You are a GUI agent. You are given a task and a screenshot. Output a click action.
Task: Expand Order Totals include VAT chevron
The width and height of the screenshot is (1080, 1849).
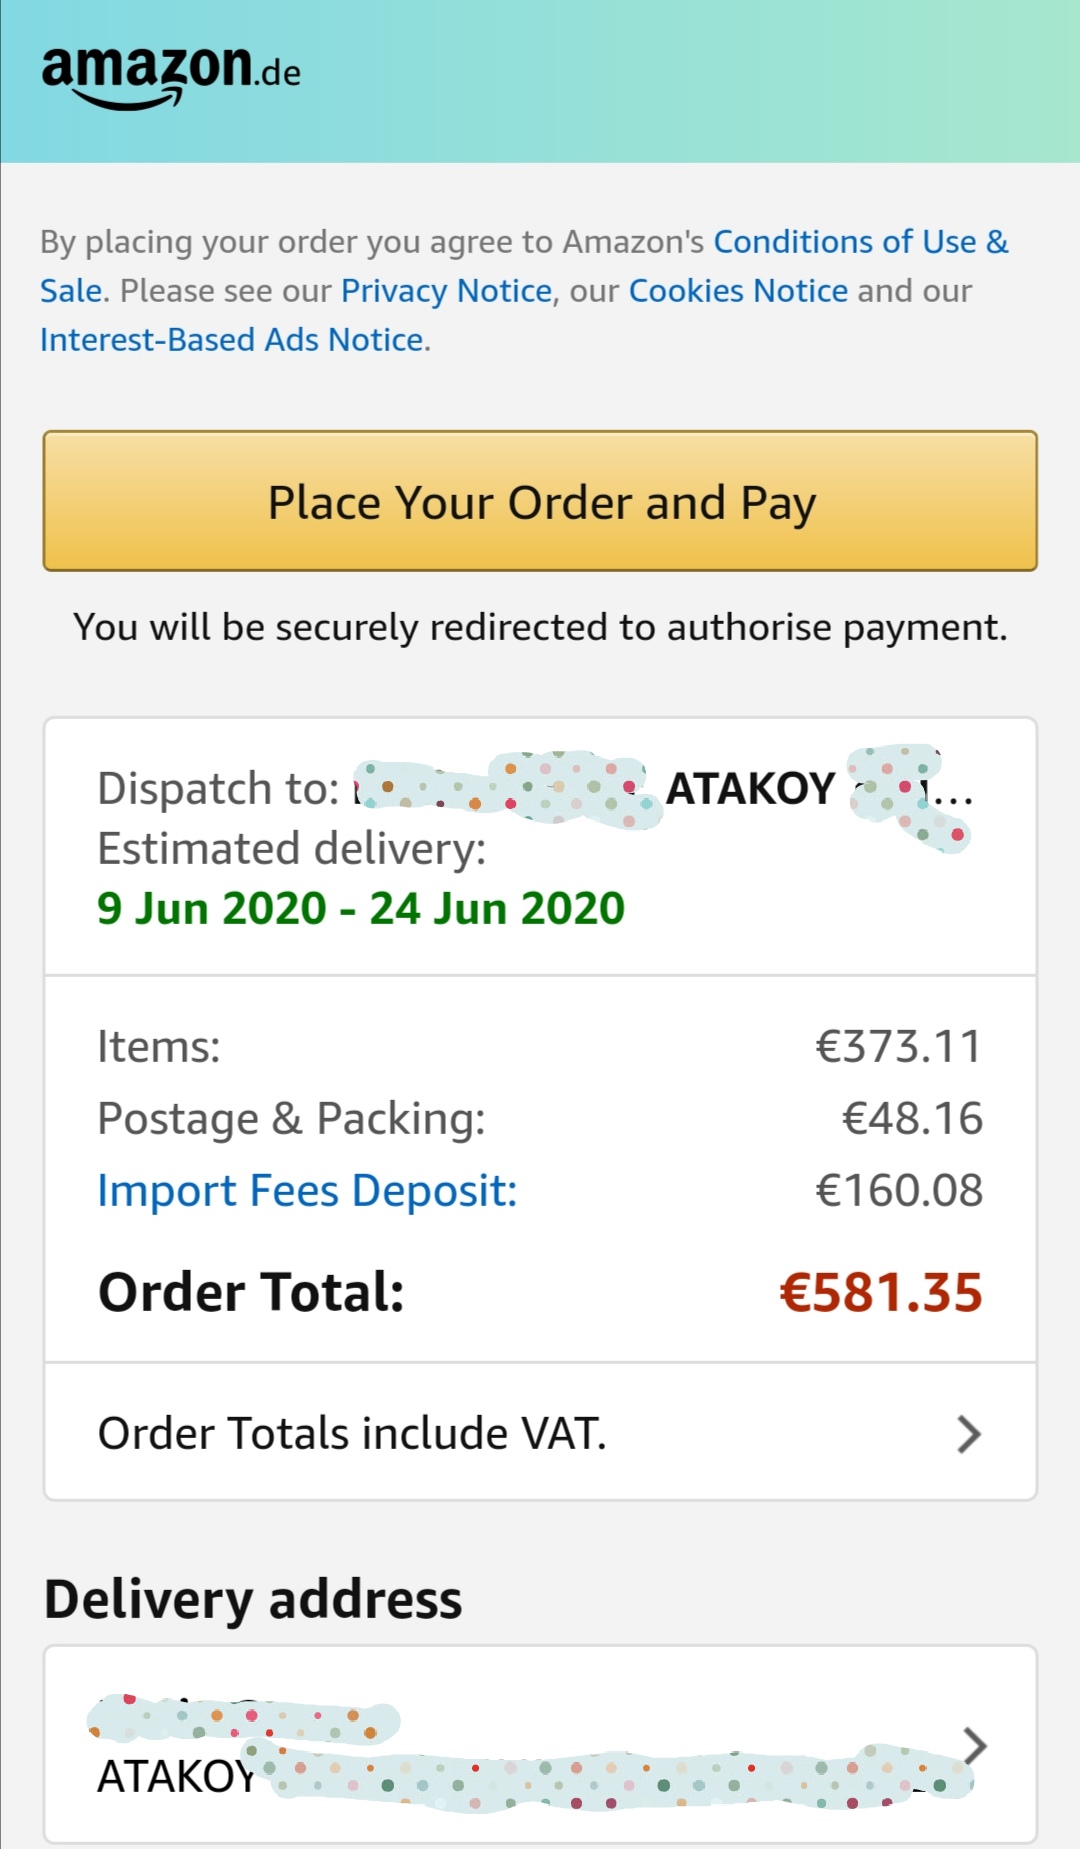(968, 1434)
